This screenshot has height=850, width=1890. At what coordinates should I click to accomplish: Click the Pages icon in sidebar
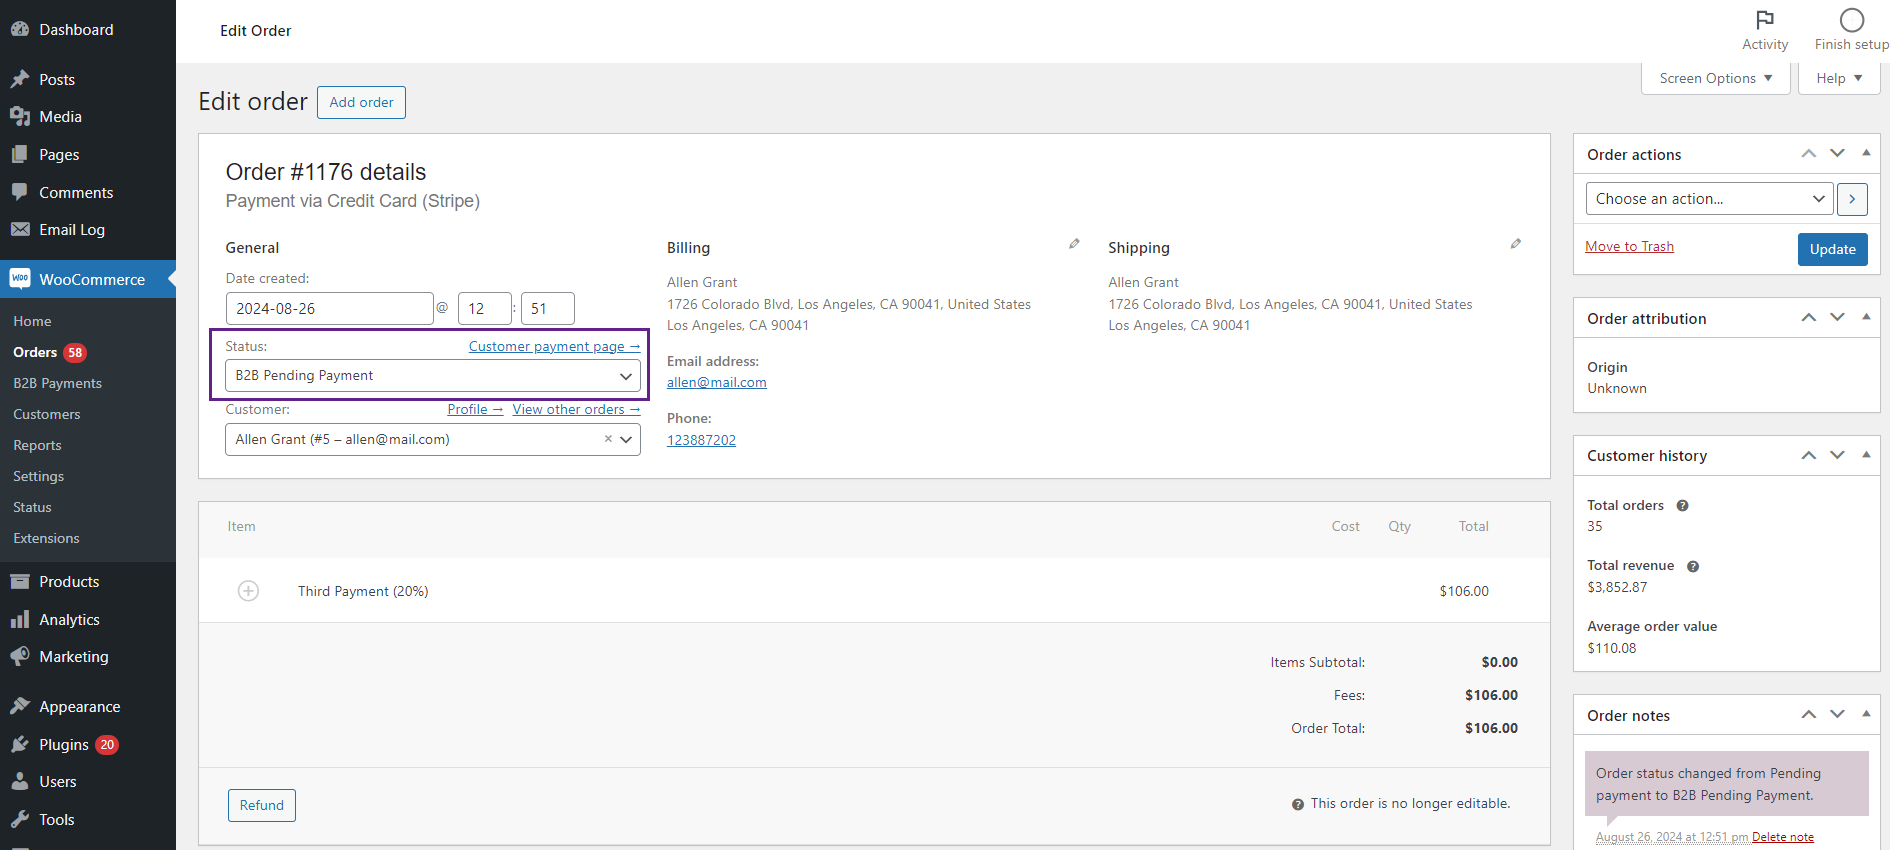(x=20, y=155)
